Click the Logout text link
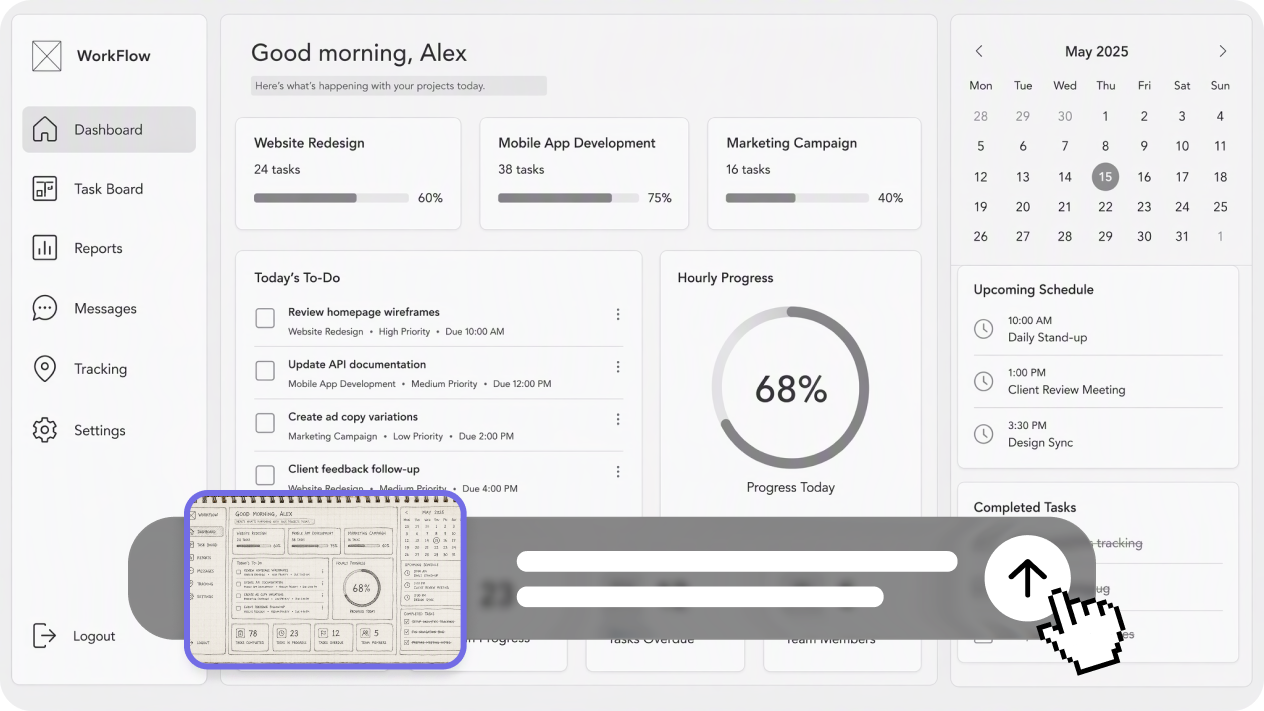 pyautogui.click(x=94, y=636)
